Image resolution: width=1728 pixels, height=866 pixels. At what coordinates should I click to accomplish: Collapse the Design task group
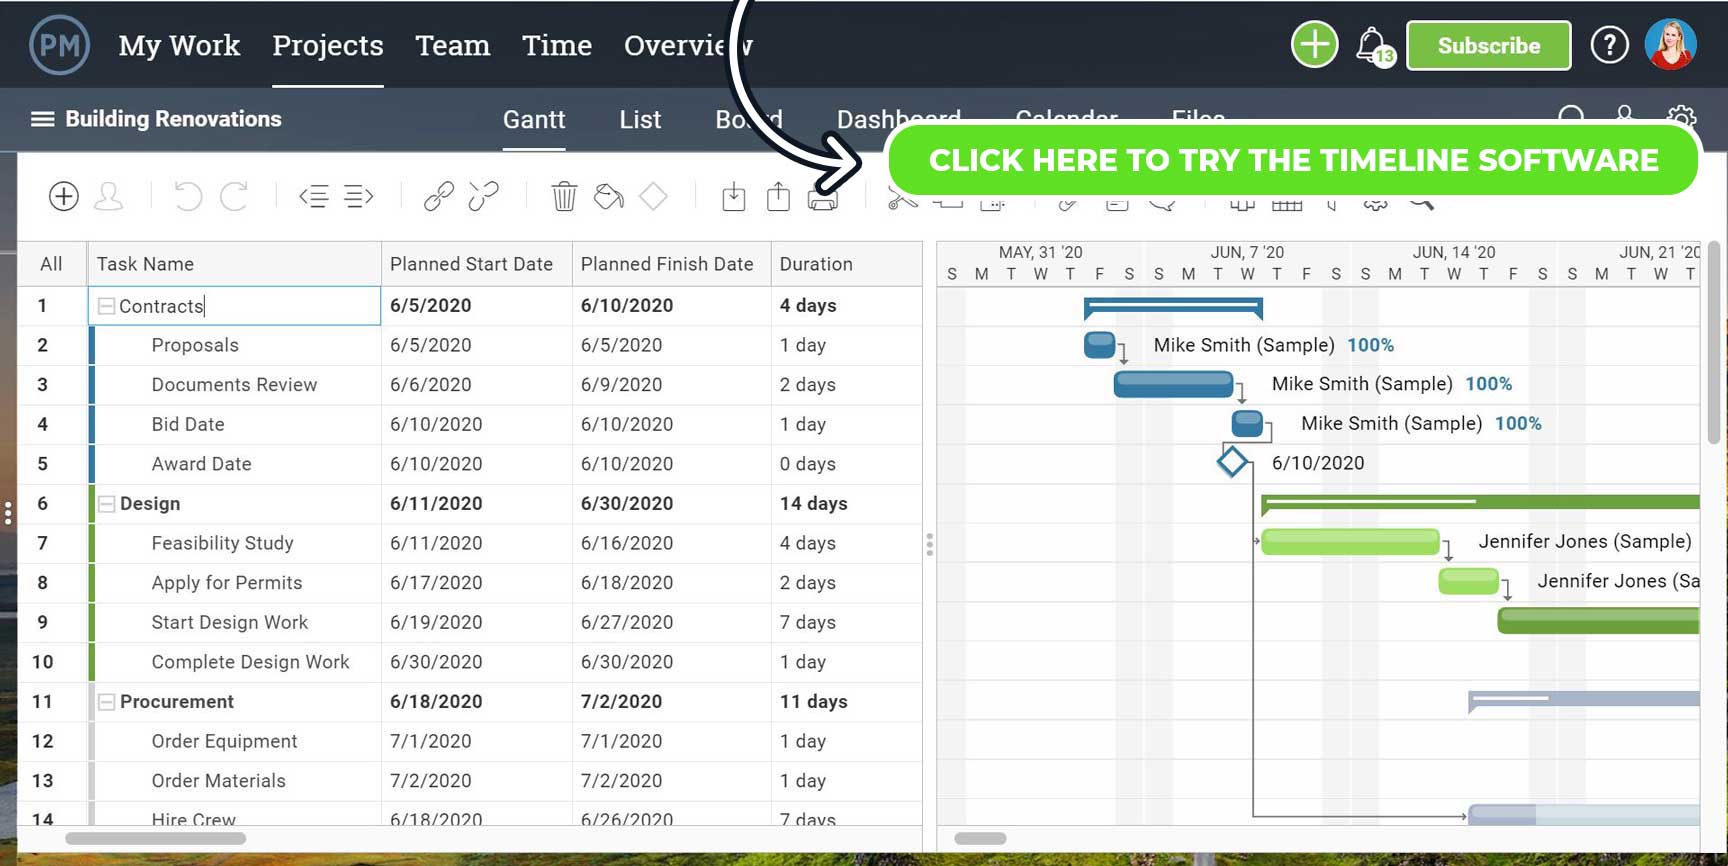[106, 504]
